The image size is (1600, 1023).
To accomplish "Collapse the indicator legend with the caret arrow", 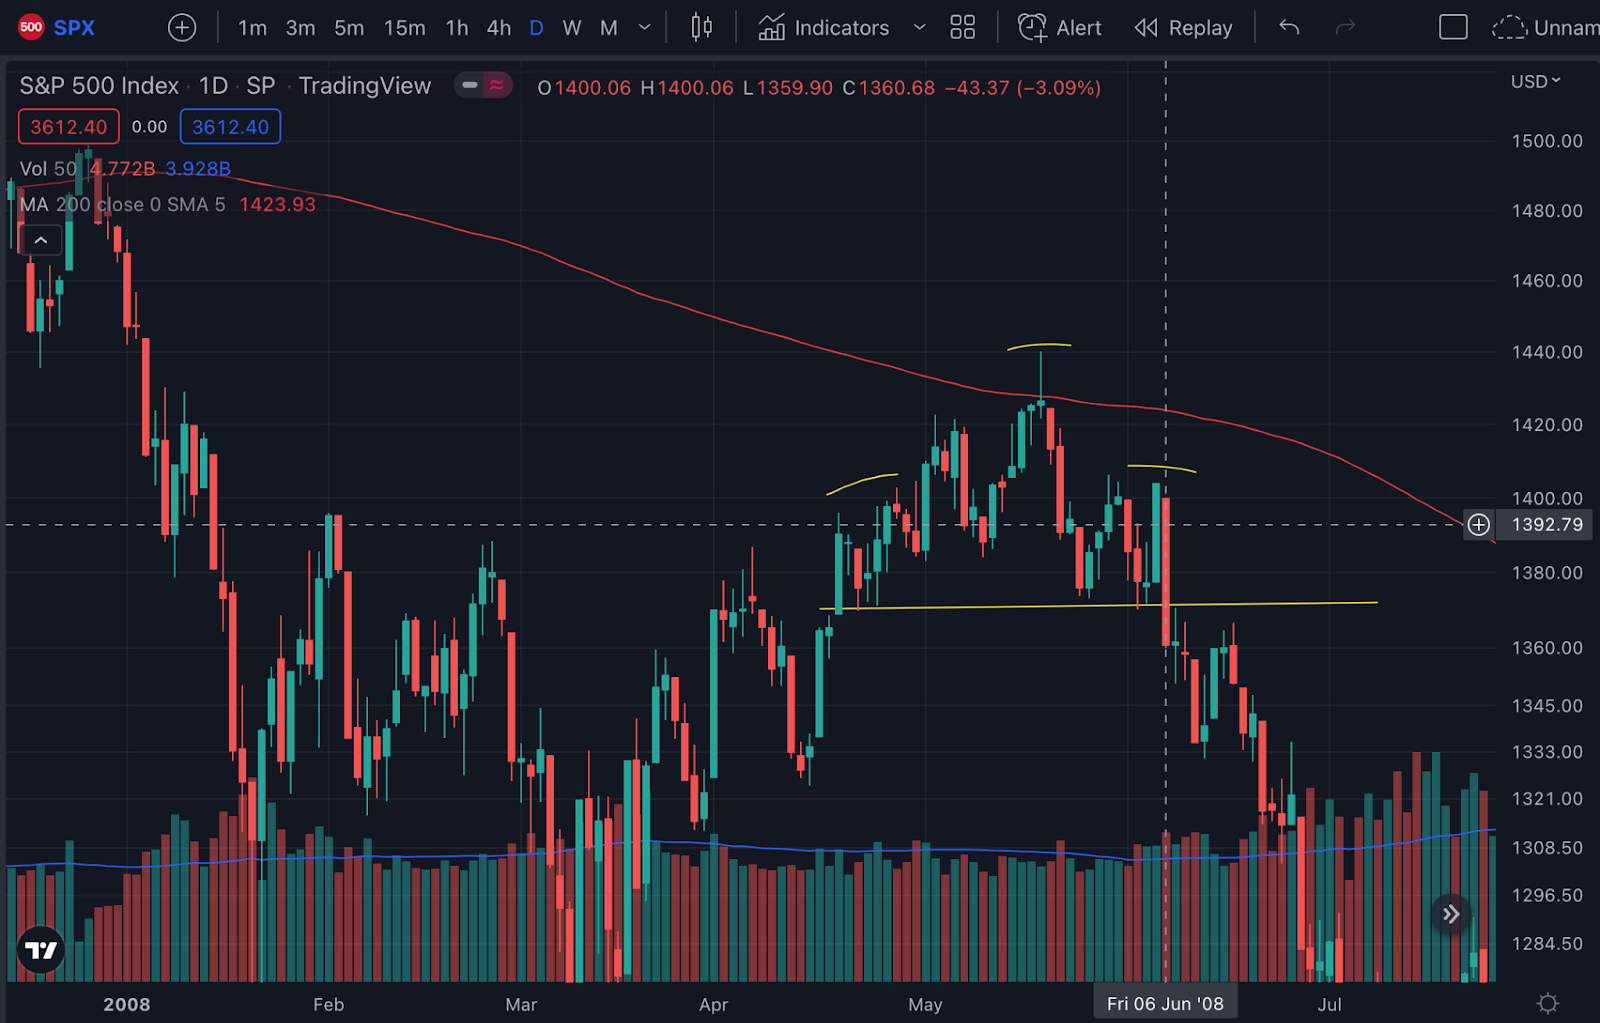I will (x=41, y=240).
